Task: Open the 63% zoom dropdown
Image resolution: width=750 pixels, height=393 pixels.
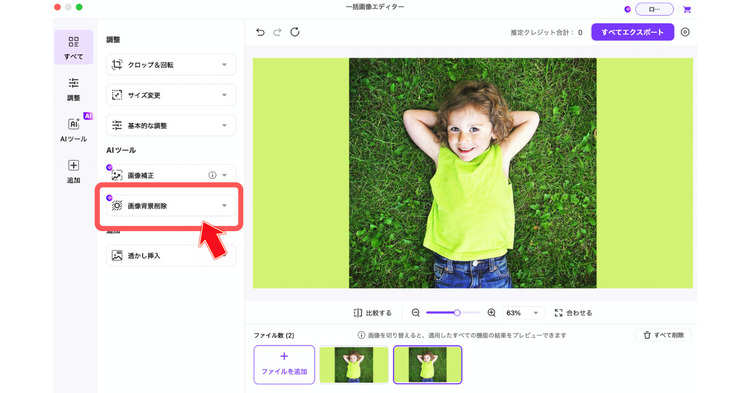Action: pos(523,313)
